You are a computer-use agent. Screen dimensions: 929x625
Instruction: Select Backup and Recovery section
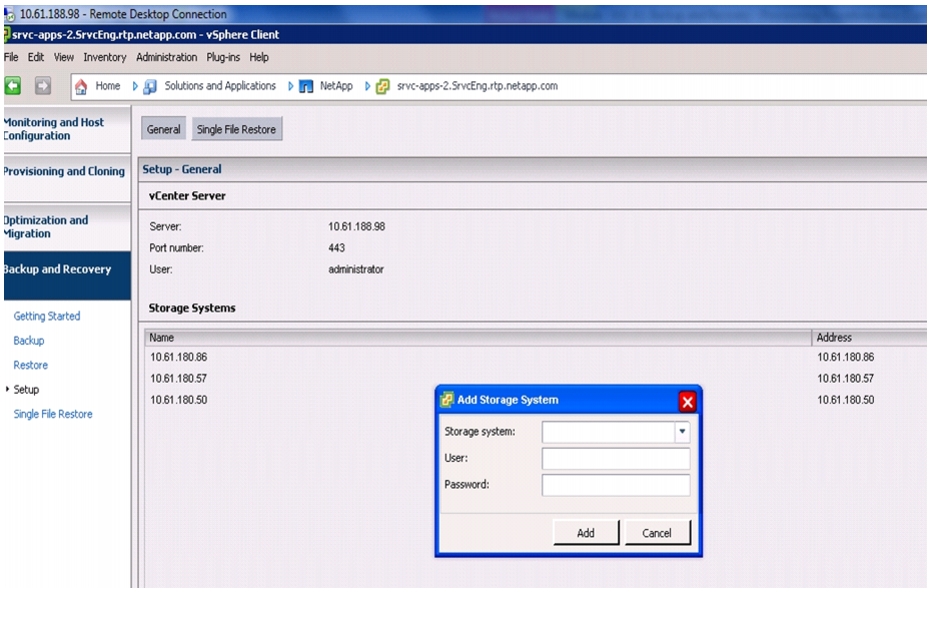[67, 275]
